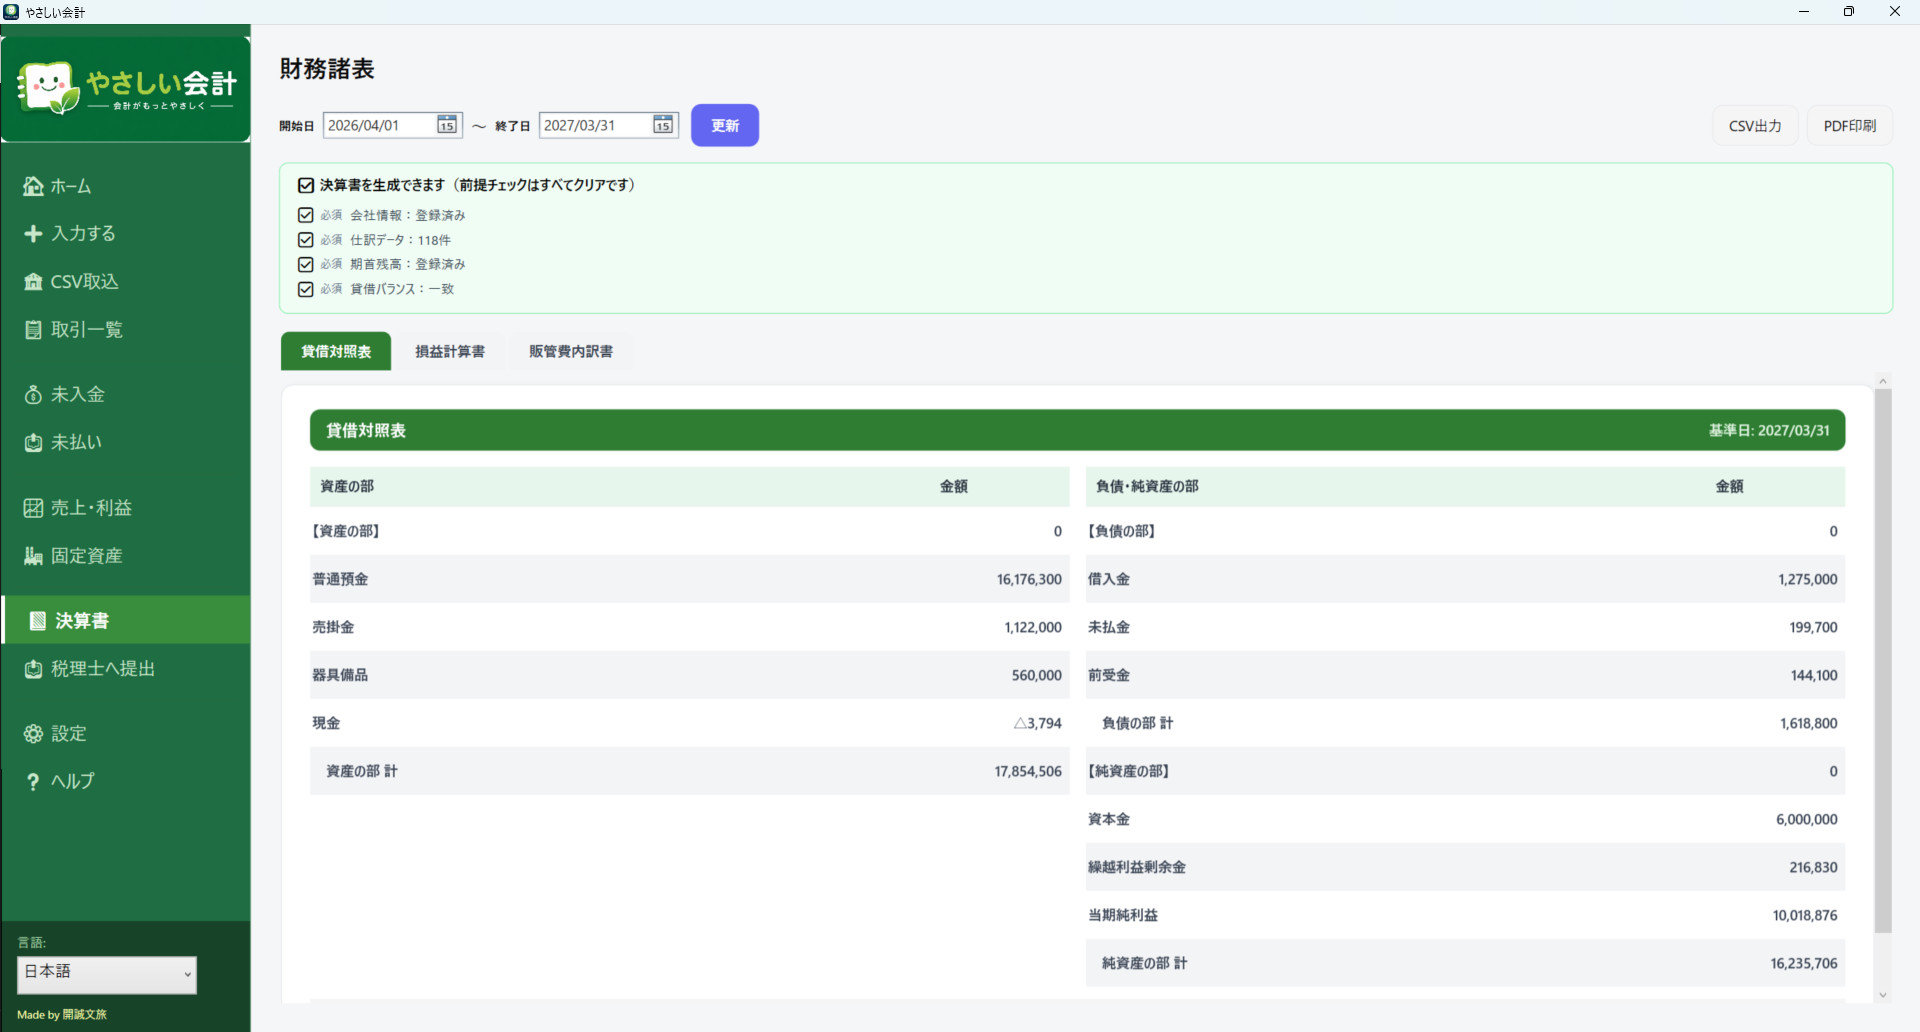Switch to the 損益計算書 tab

pos(450,352)
